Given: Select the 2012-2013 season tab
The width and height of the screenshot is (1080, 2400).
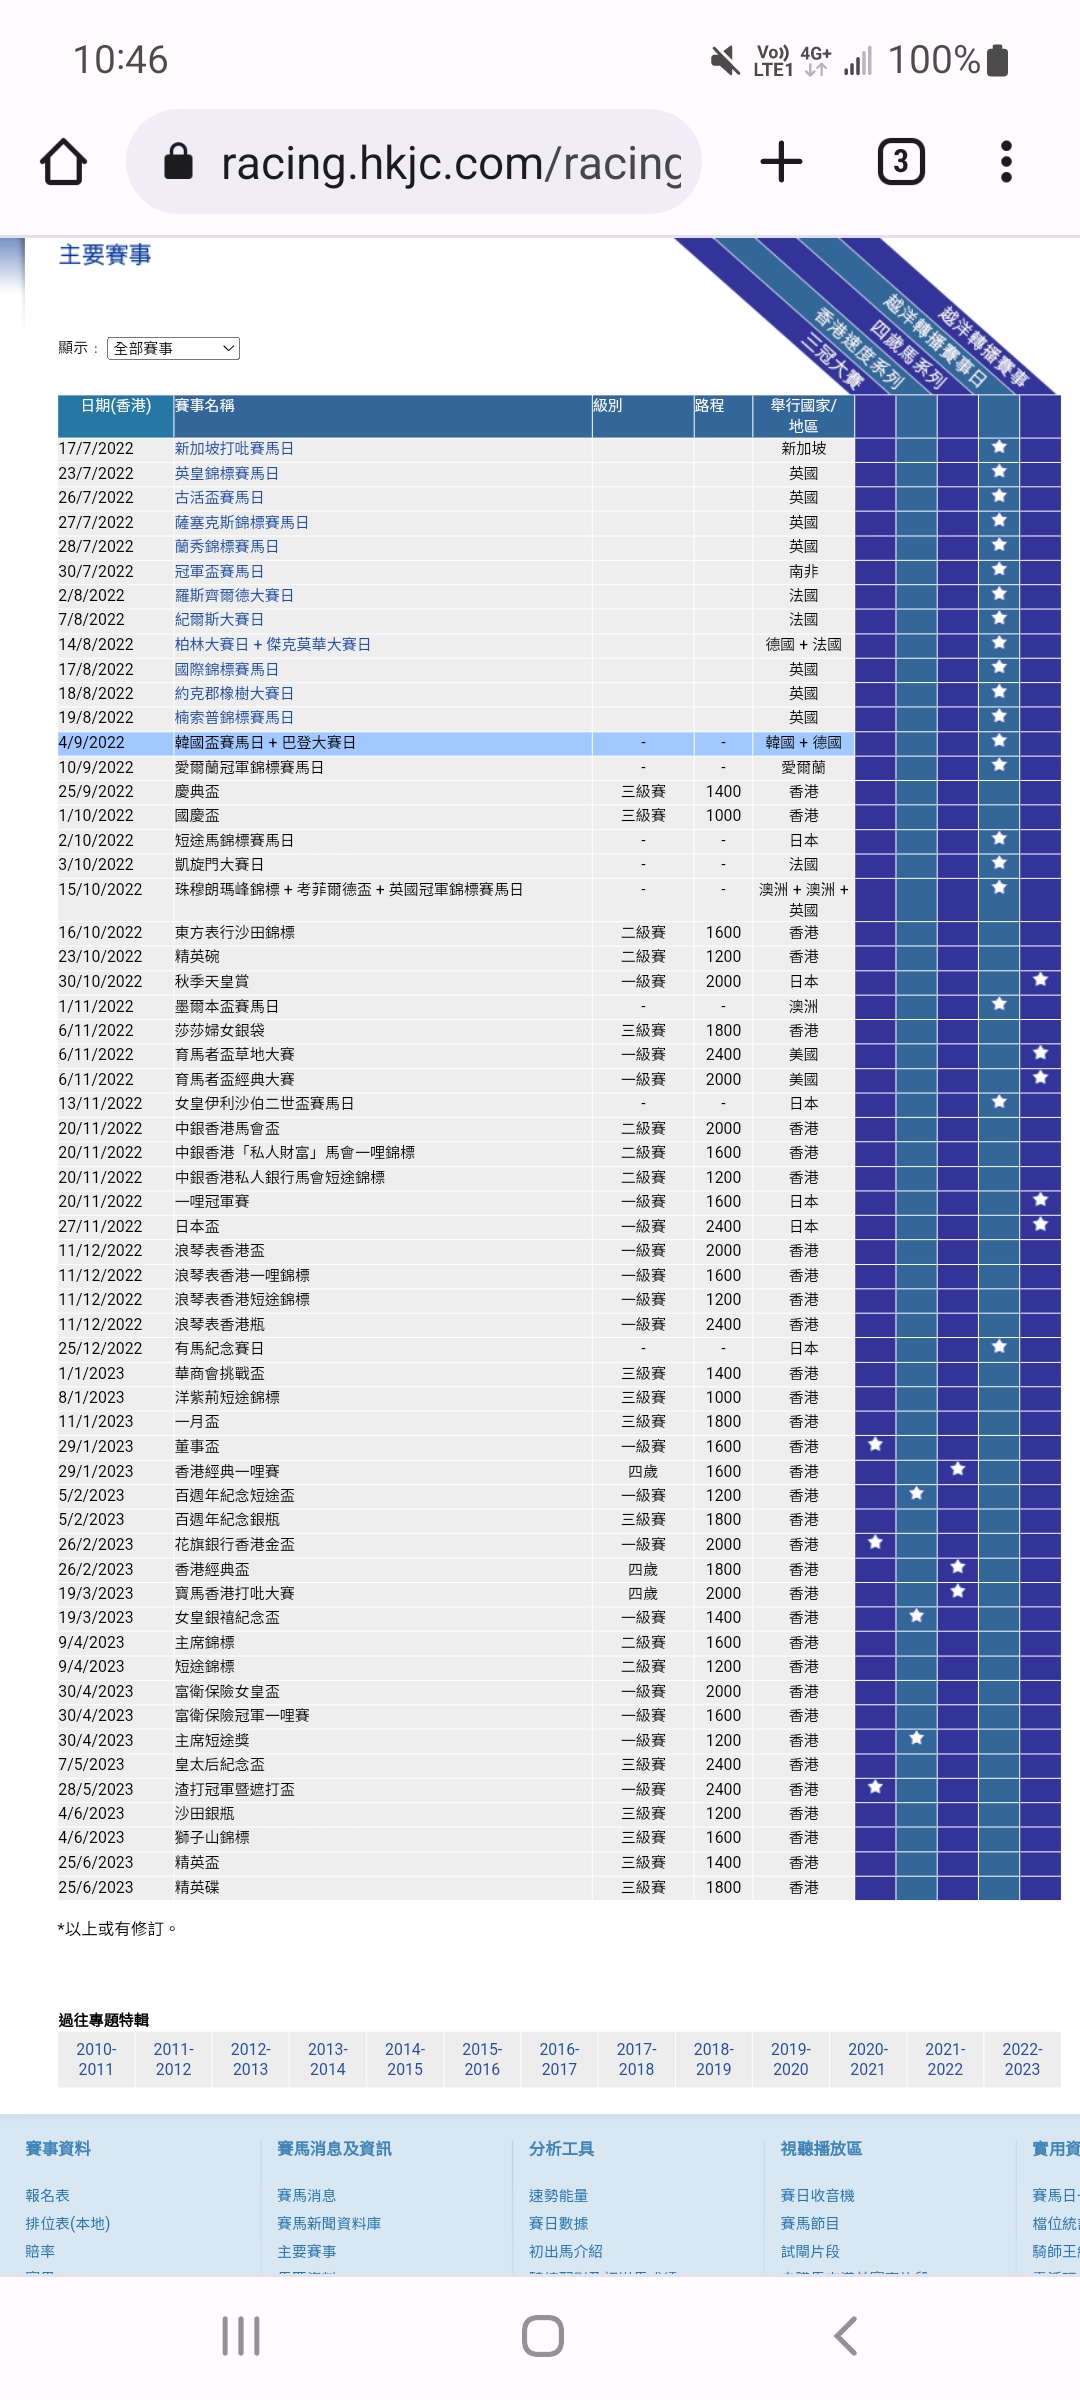Looking at the screenshot, I should click(x=250, y=2059).
